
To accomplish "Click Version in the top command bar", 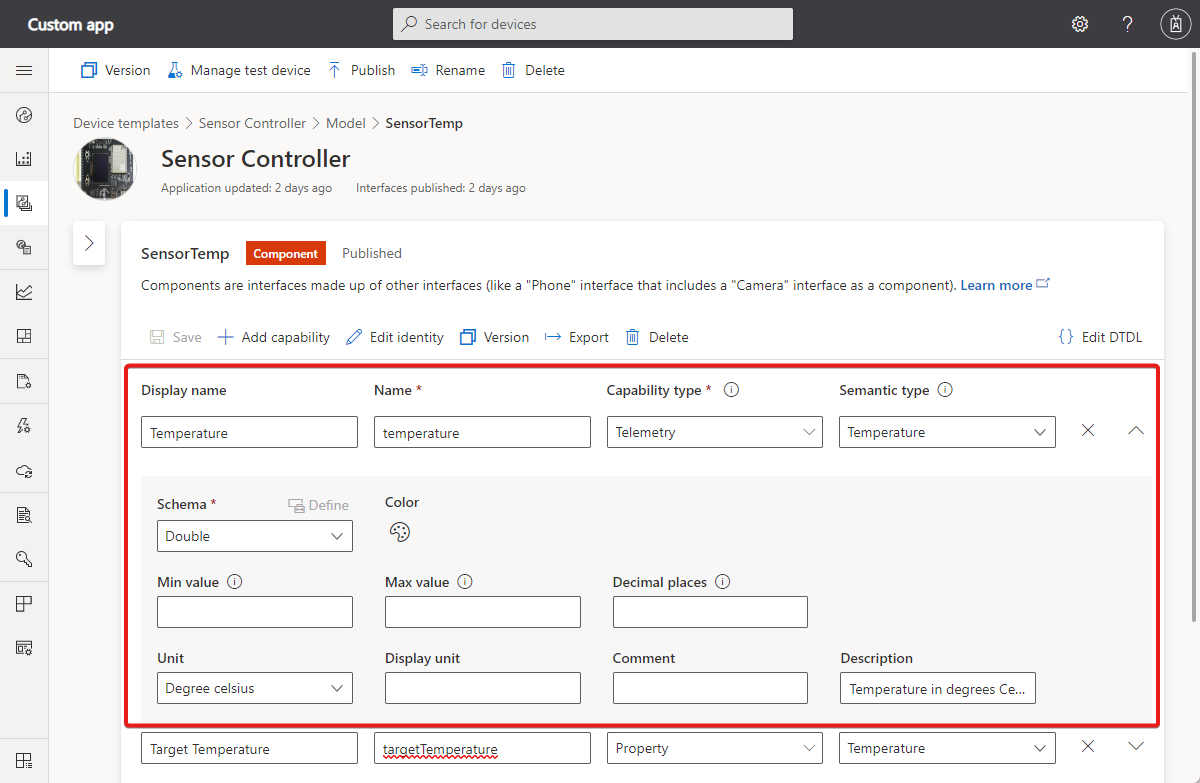I will [116, 70].
